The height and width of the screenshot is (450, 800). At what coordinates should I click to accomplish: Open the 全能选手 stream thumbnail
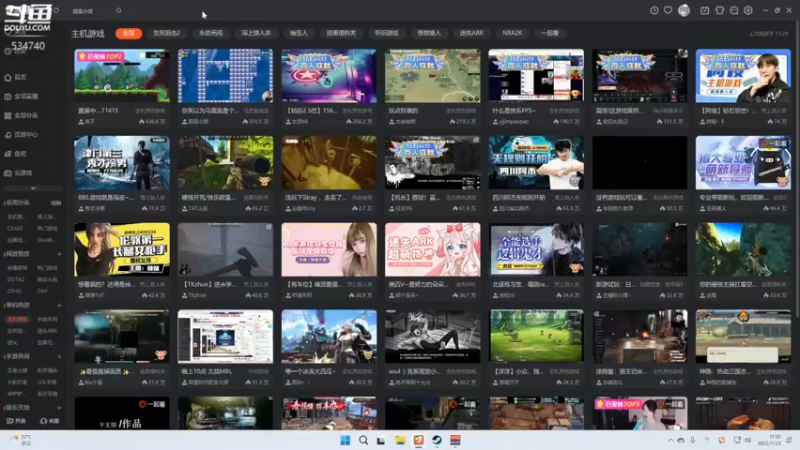click(x=536, y=249)
